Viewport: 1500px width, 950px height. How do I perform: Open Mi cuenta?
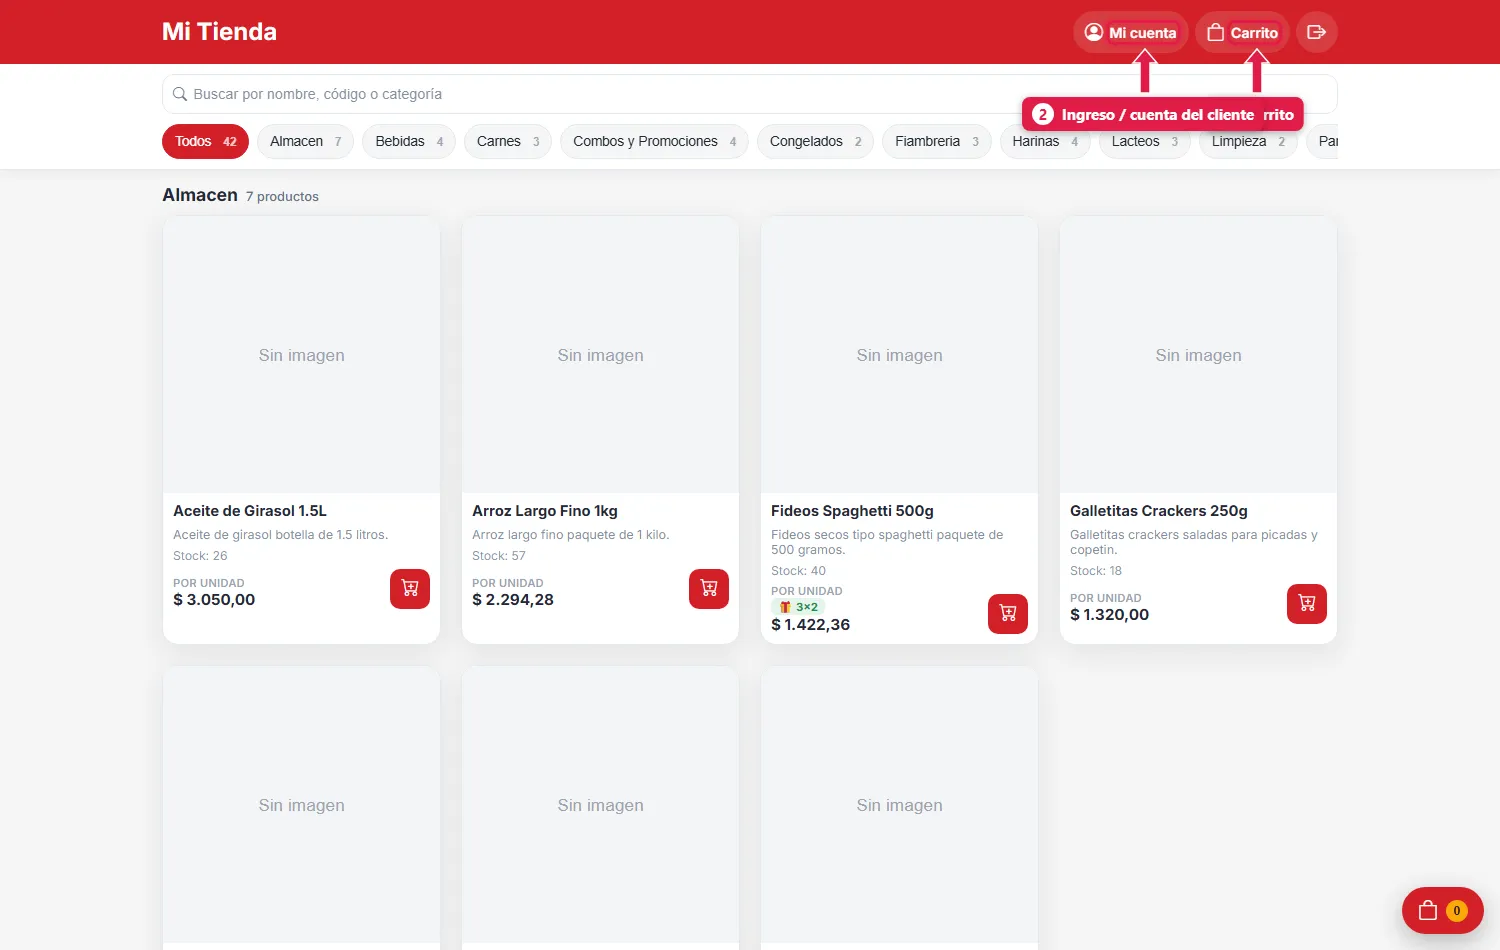(1131, 32)
